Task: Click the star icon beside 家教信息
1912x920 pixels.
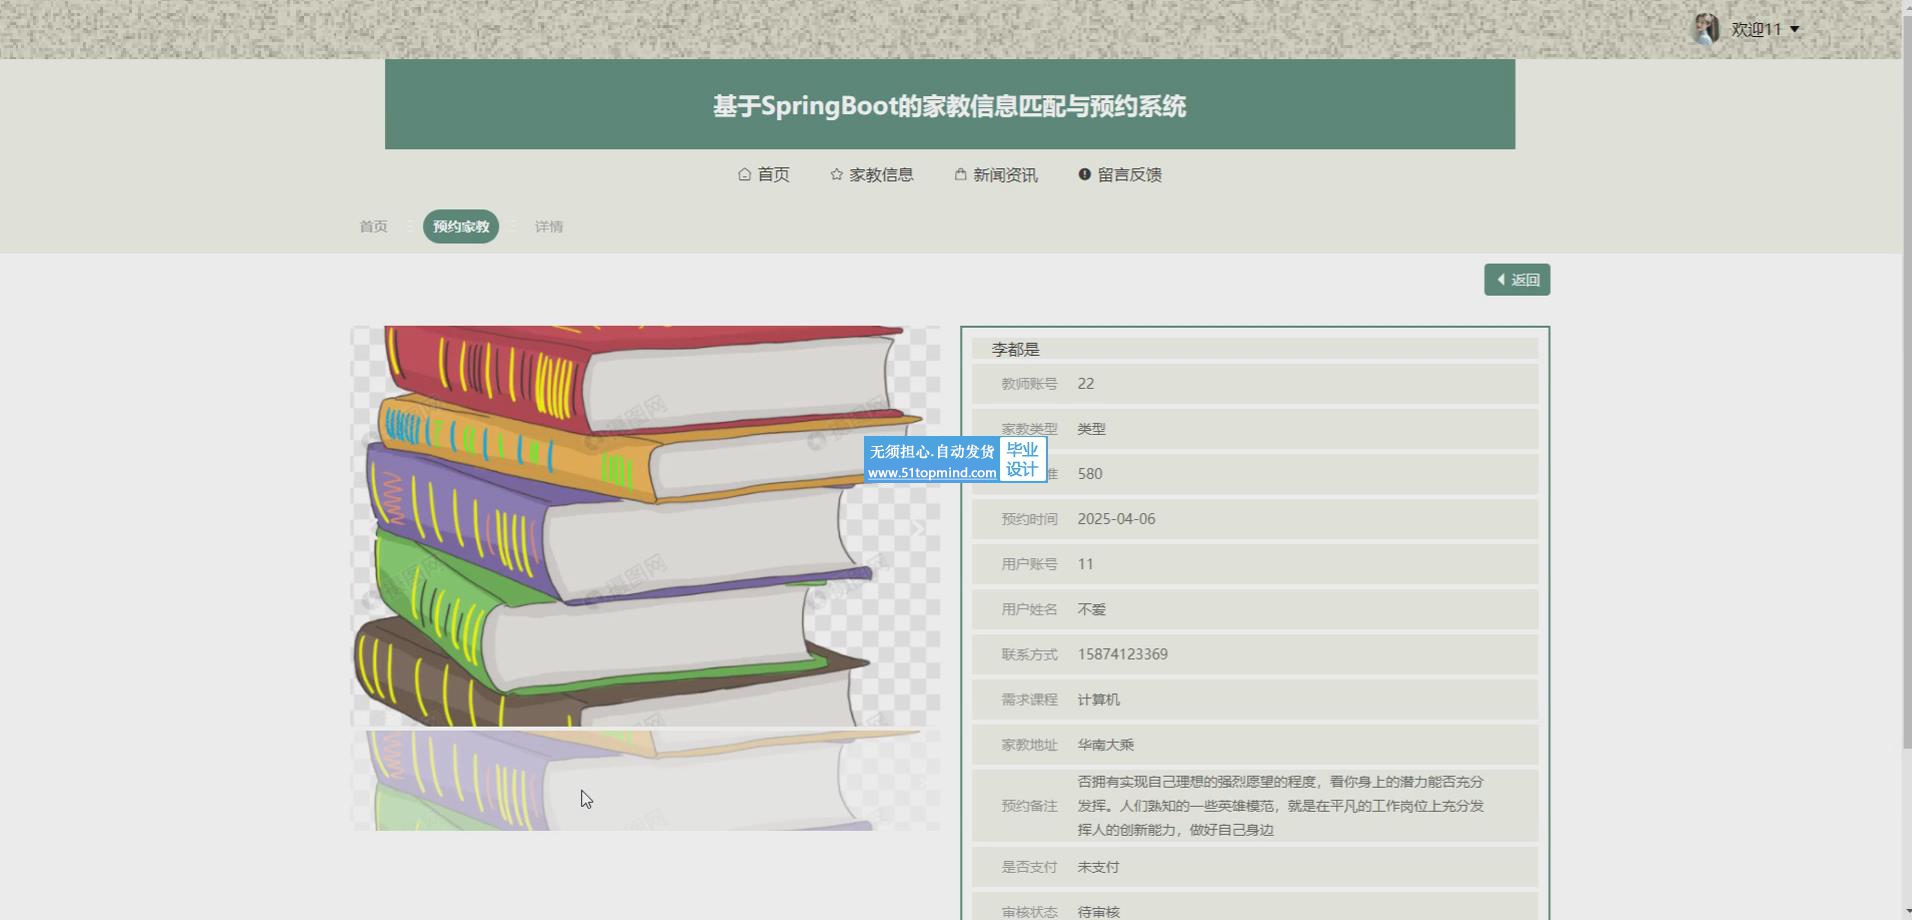Action: click(836, 174)
